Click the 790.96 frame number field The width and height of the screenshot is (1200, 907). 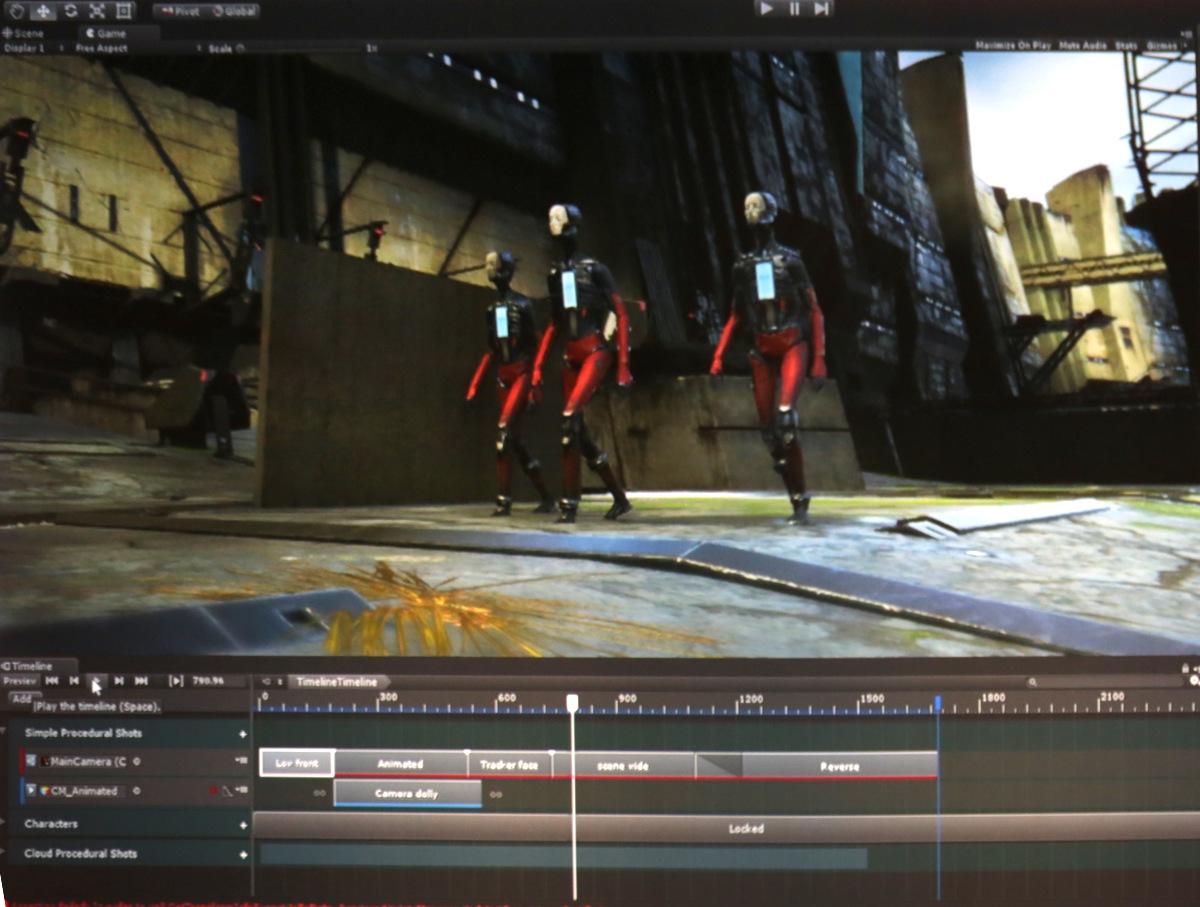click(x=217, y=681)
